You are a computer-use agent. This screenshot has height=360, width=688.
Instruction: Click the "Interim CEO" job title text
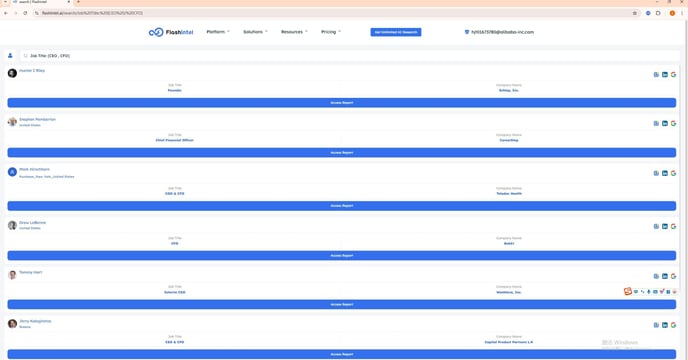coord(175,292)
